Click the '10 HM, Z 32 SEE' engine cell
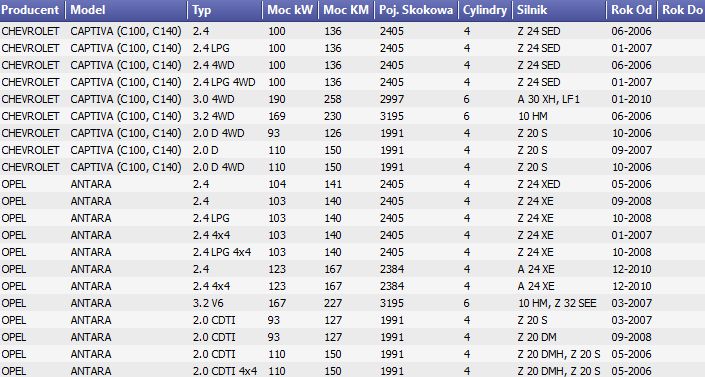705x377 pixels. pos(557,303)
